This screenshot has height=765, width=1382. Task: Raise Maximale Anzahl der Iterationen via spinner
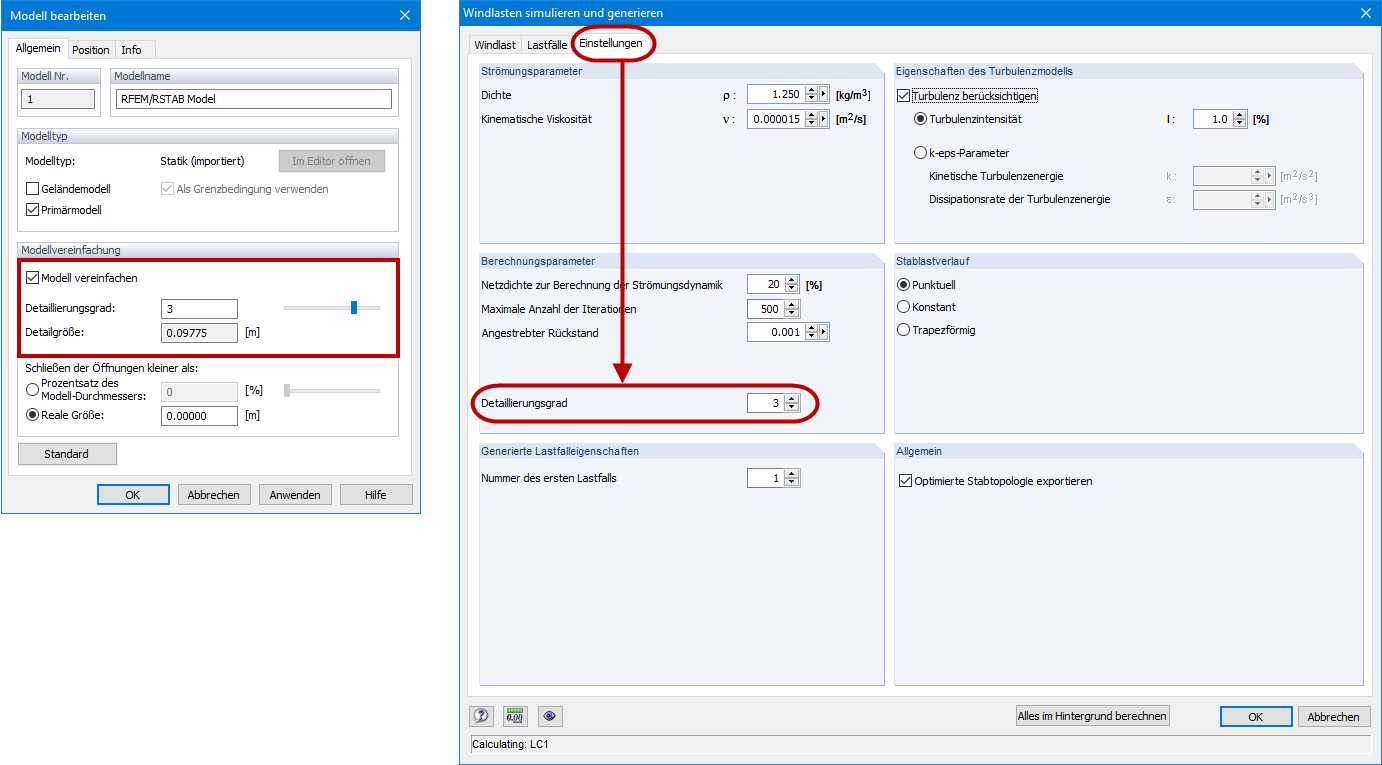pyautogui.click(x=793, y=304)
